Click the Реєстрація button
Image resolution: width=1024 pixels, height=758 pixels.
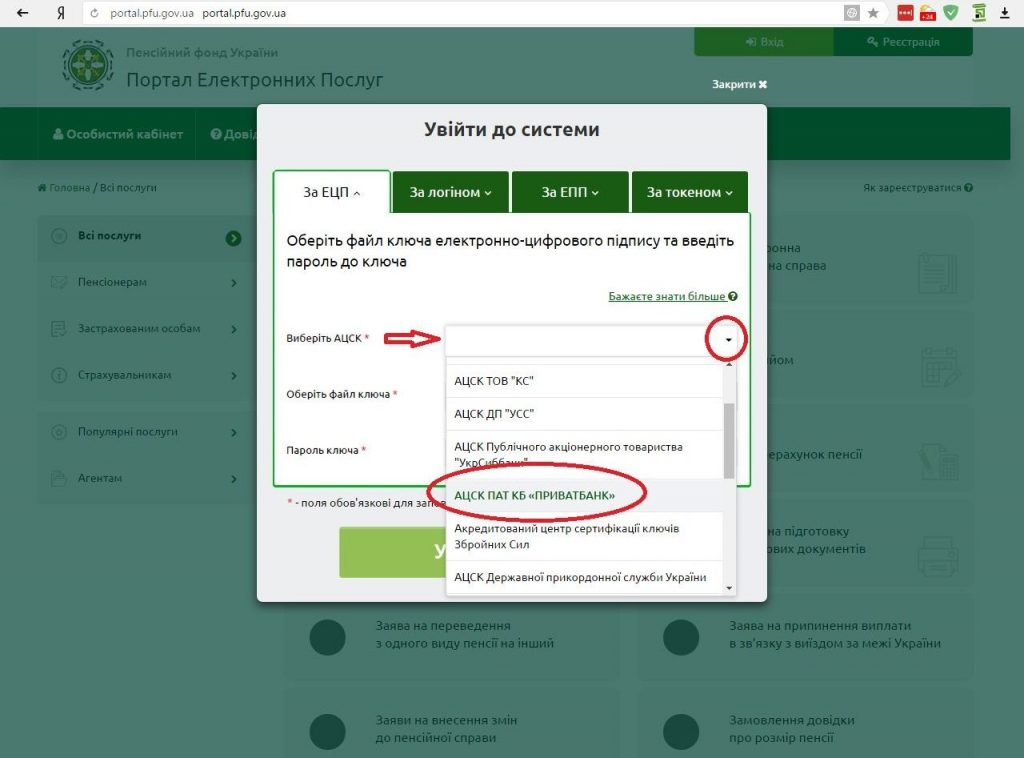coord(902,42)
